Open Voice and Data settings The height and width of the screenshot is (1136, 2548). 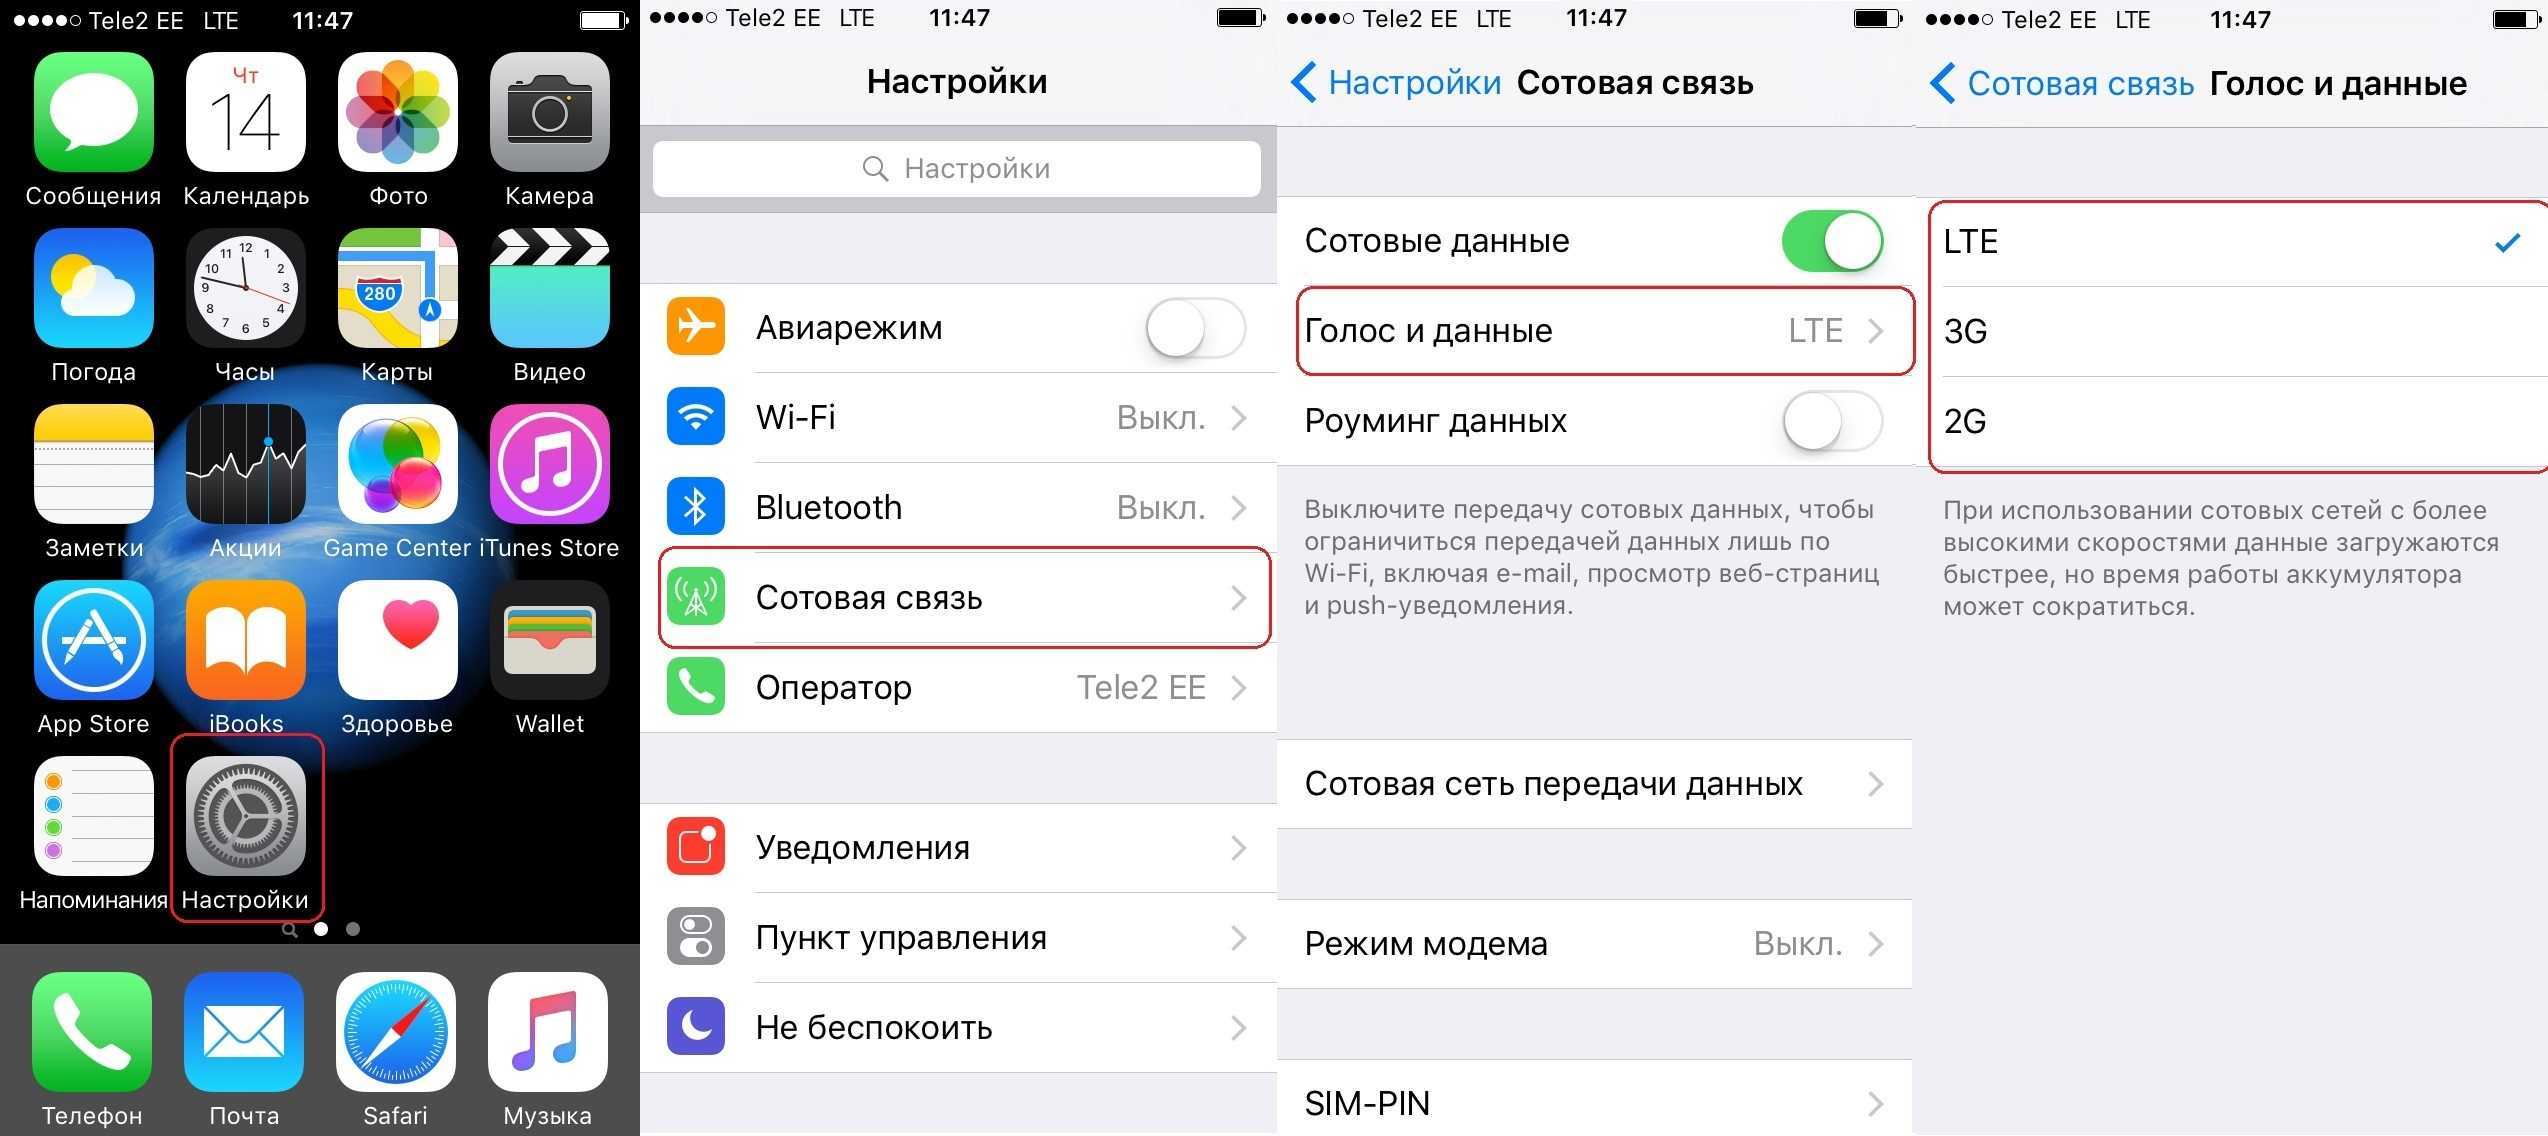pyautogui.click(x=1592, y=333)
